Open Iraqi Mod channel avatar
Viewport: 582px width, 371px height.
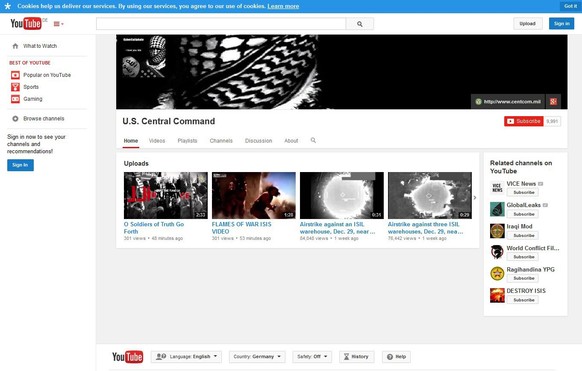pos(497,231)
